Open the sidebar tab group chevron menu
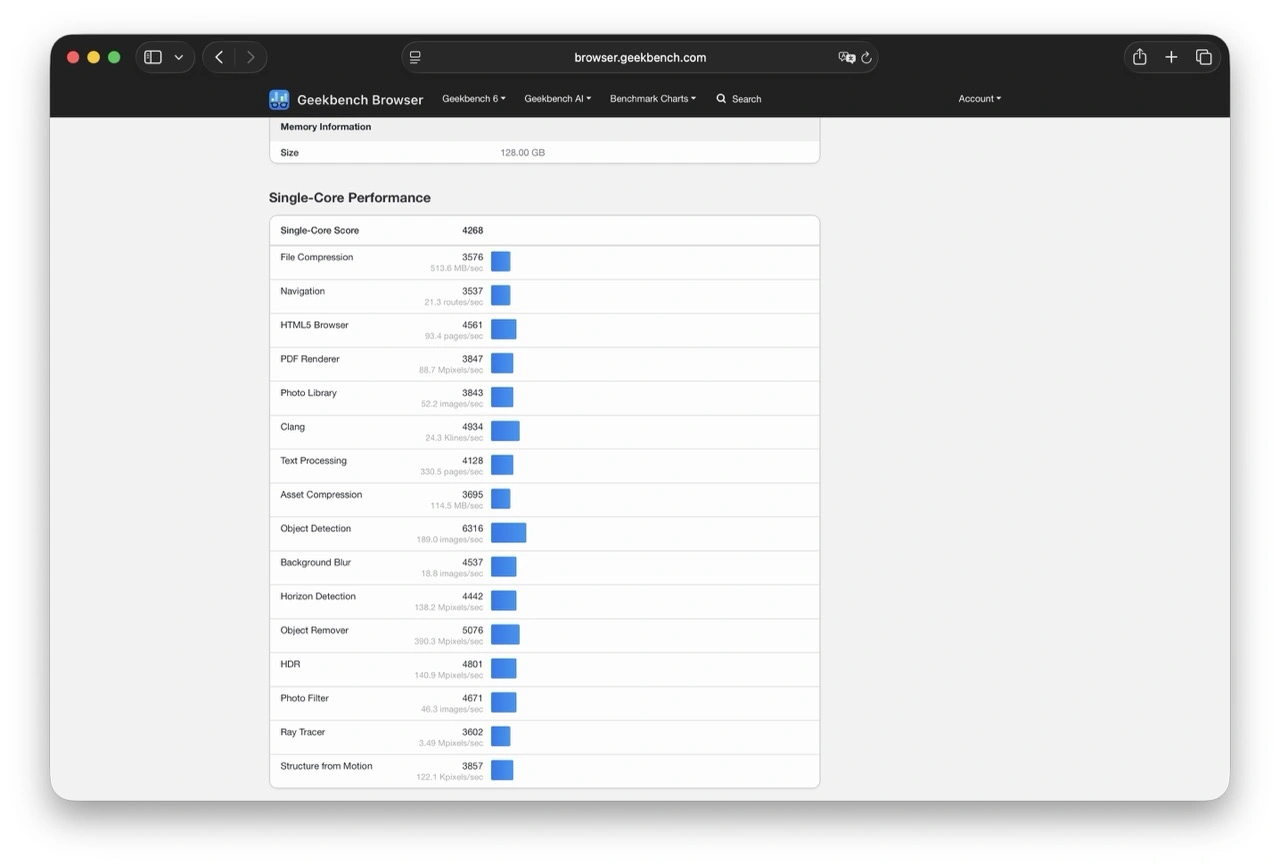The image size is (1280, 866). [178, 58]
